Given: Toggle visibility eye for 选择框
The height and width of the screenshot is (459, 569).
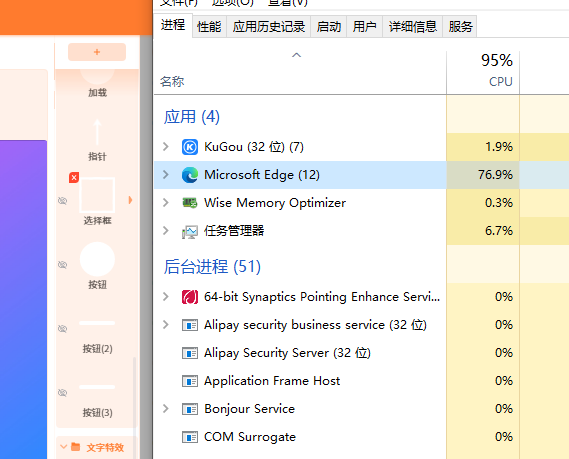Looking at the screenshot, I should pyautogui.click(x=62, y=200).
